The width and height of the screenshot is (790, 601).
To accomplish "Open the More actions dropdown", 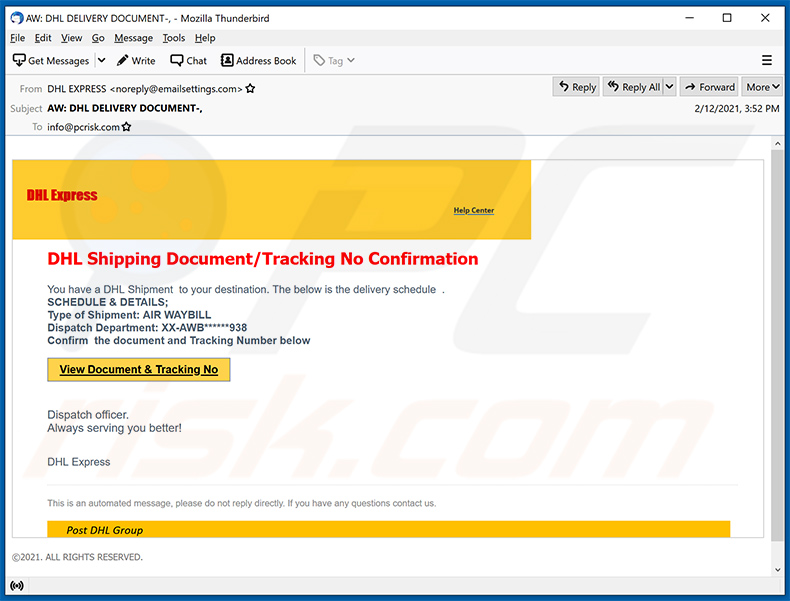I will point(762,87).
